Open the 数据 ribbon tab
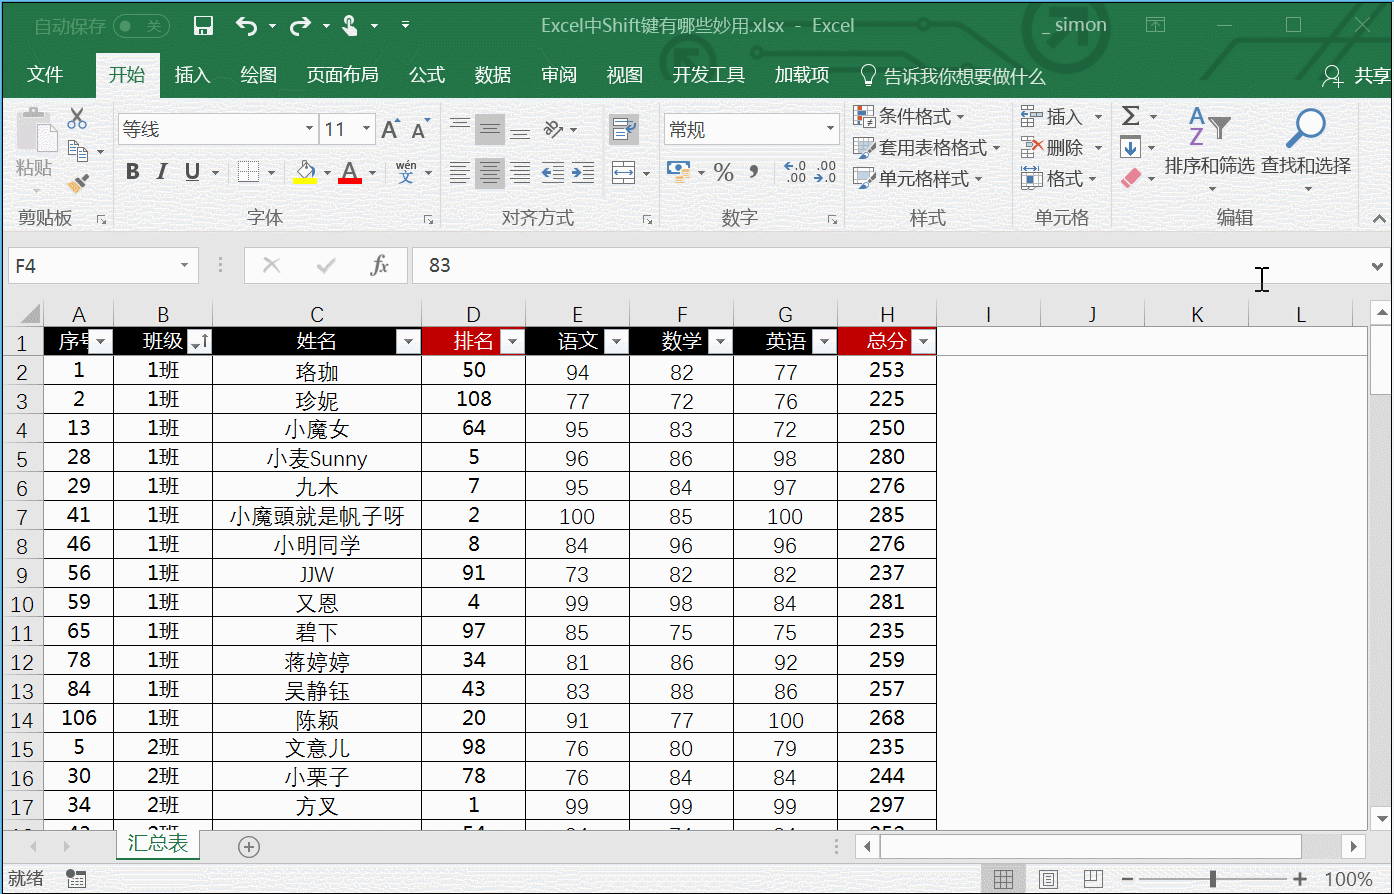Screen dimensions: 1394x894 [492, 74]
